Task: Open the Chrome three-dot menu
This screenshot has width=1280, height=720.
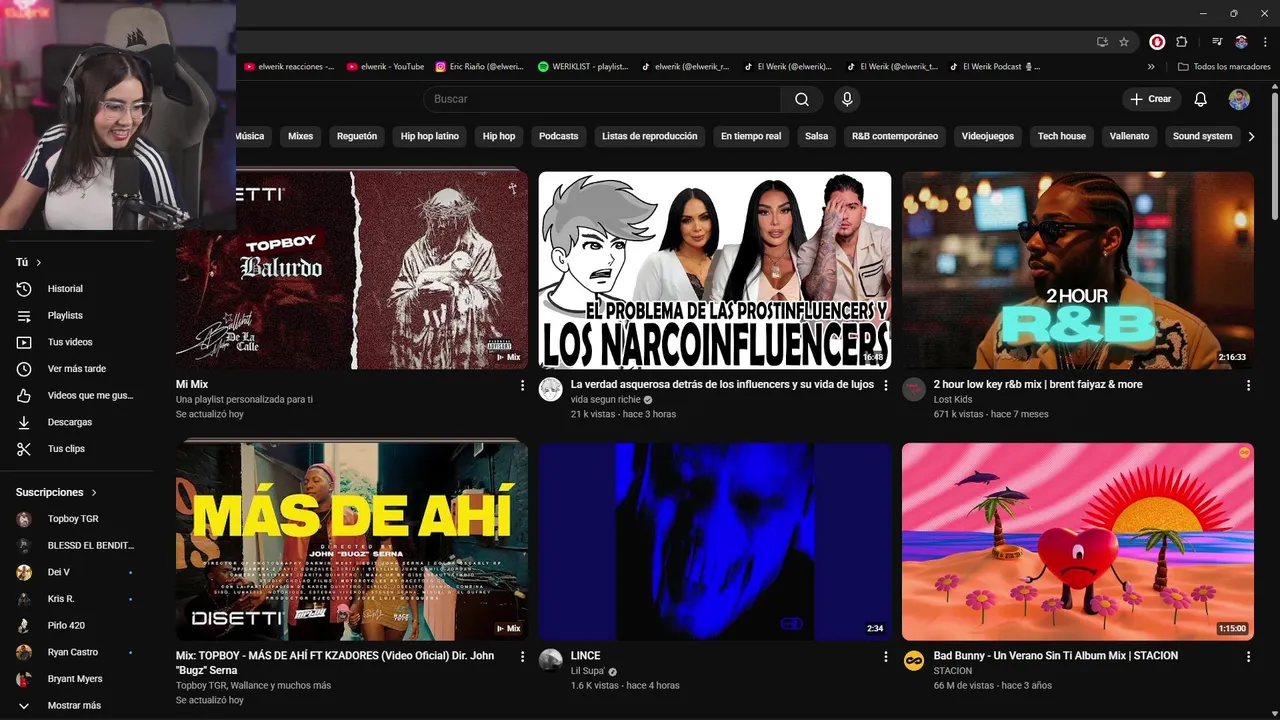Action: pyautogui.click(x=1265, y=42)
